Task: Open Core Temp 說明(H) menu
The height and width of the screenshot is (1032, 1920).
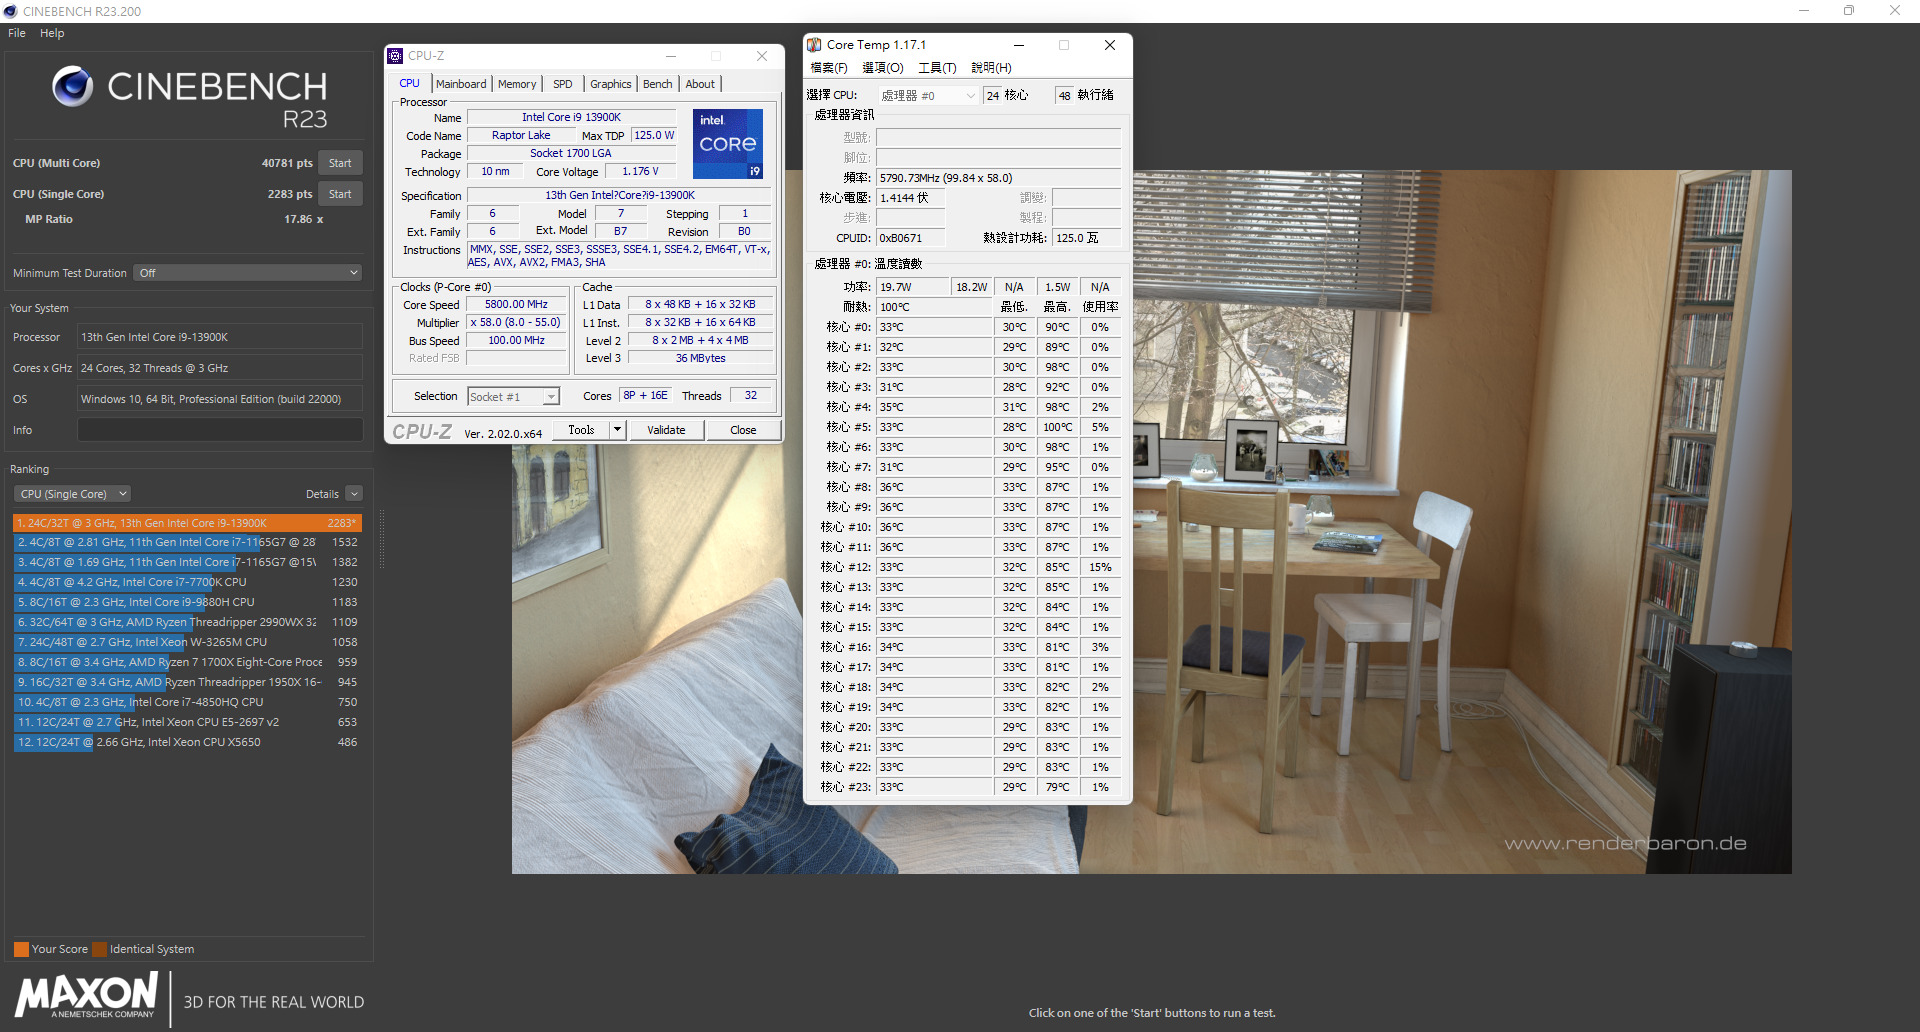Action: point(991,68)
